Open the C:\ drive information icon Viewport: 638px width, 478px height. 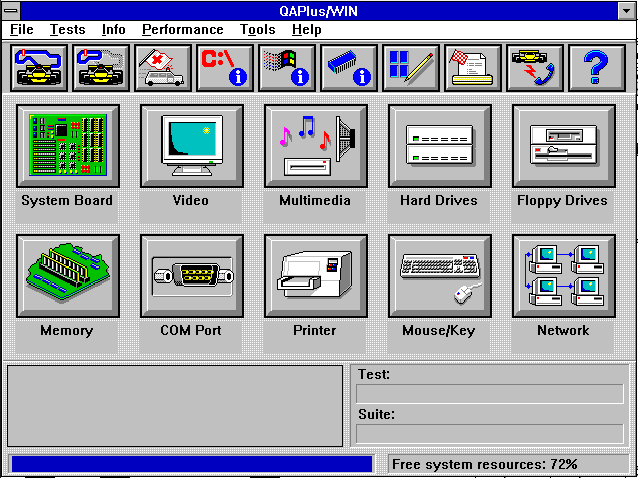pyautogui.click(x=225, y=68)
